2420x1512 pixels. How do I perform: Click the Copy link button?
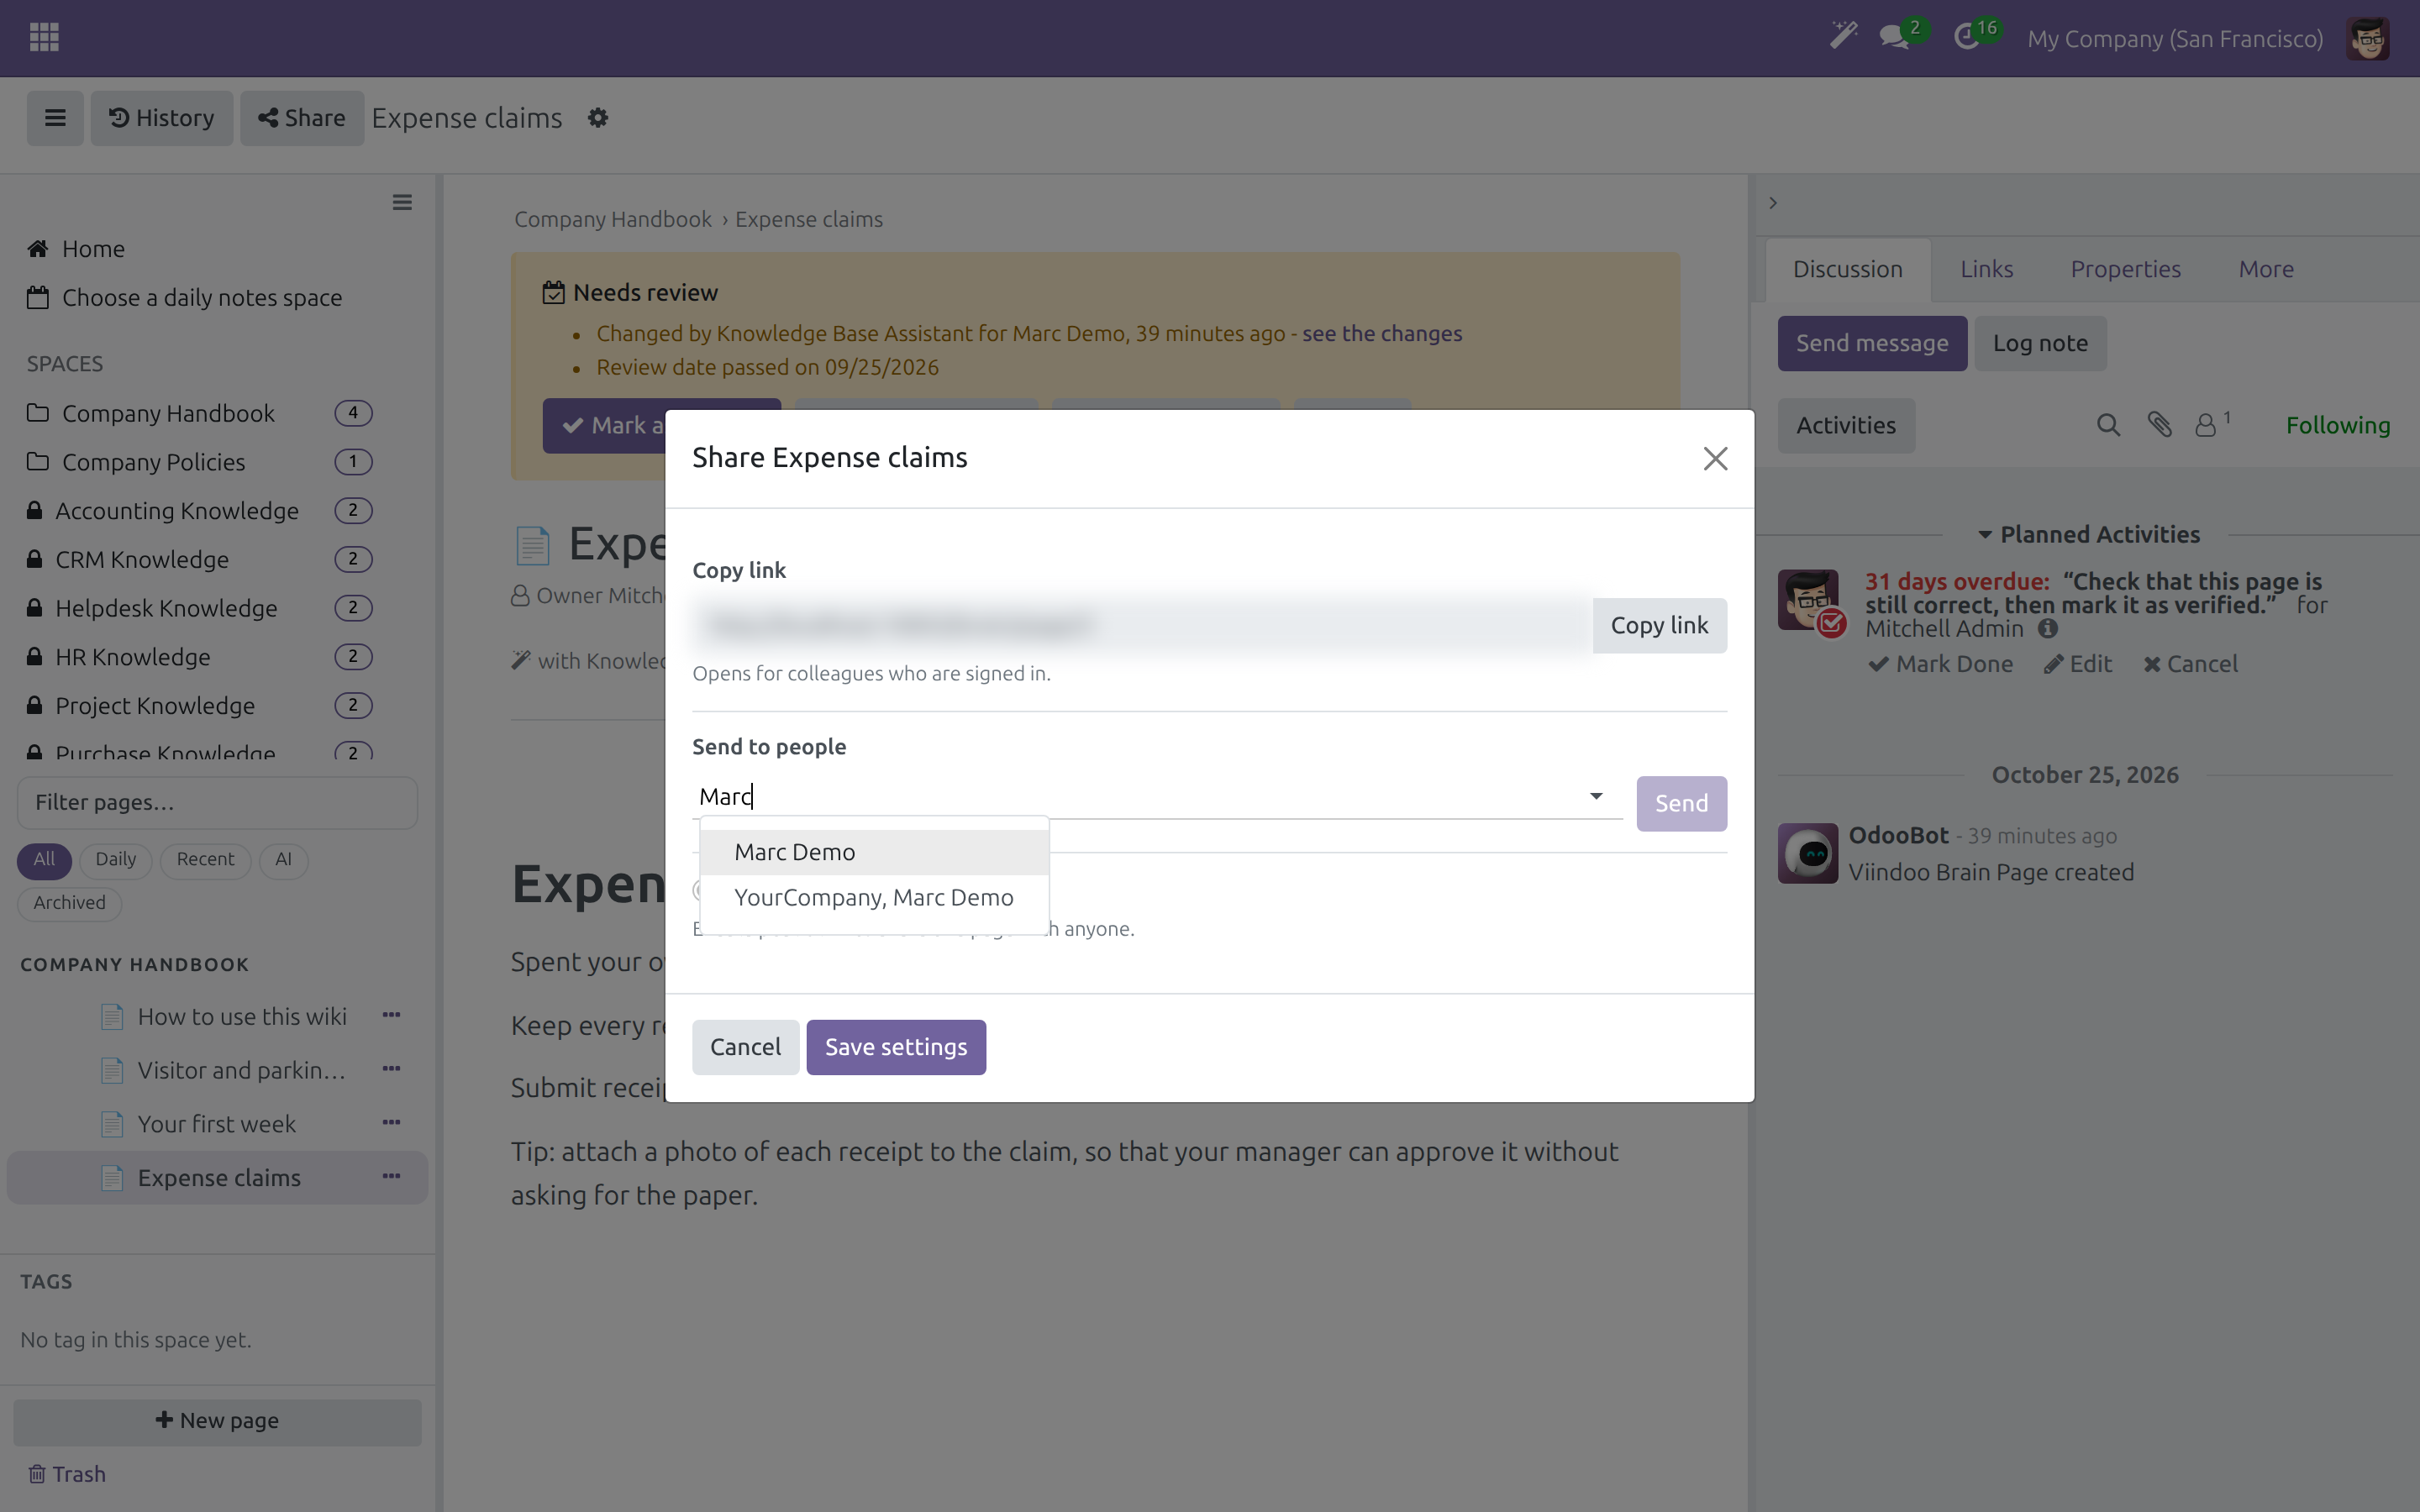[1659, 626]
